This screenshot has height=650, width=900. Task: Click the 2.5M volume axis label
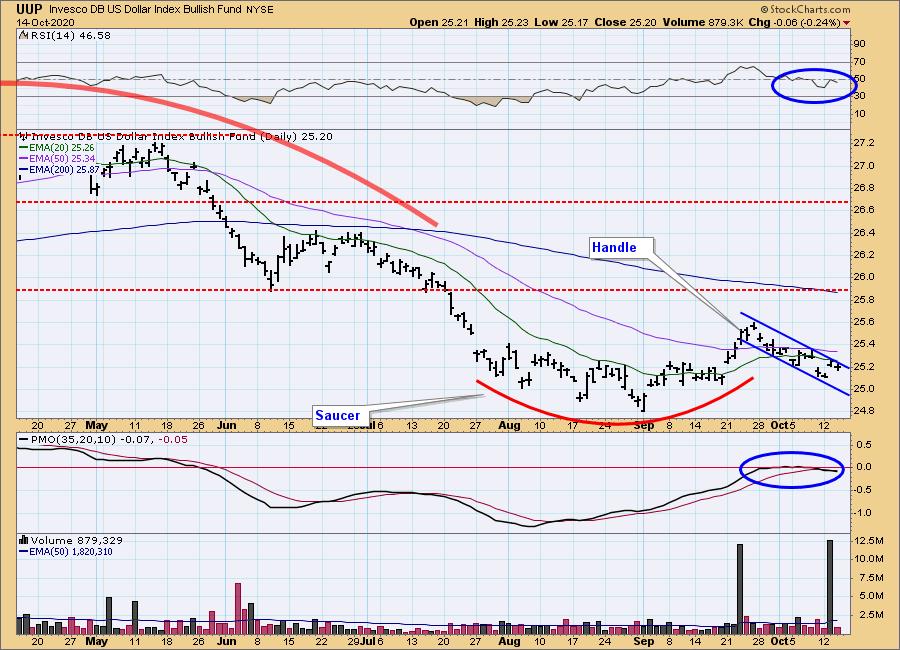coord(869,614)
